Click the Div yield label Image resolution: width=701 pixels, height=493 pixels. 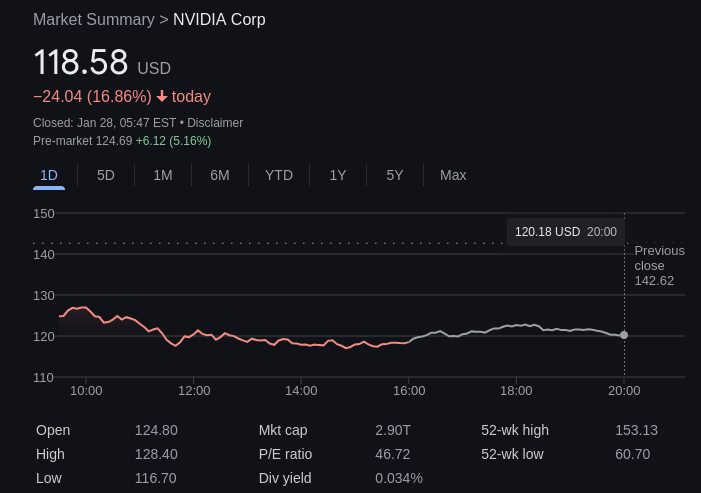click(285, 478)
